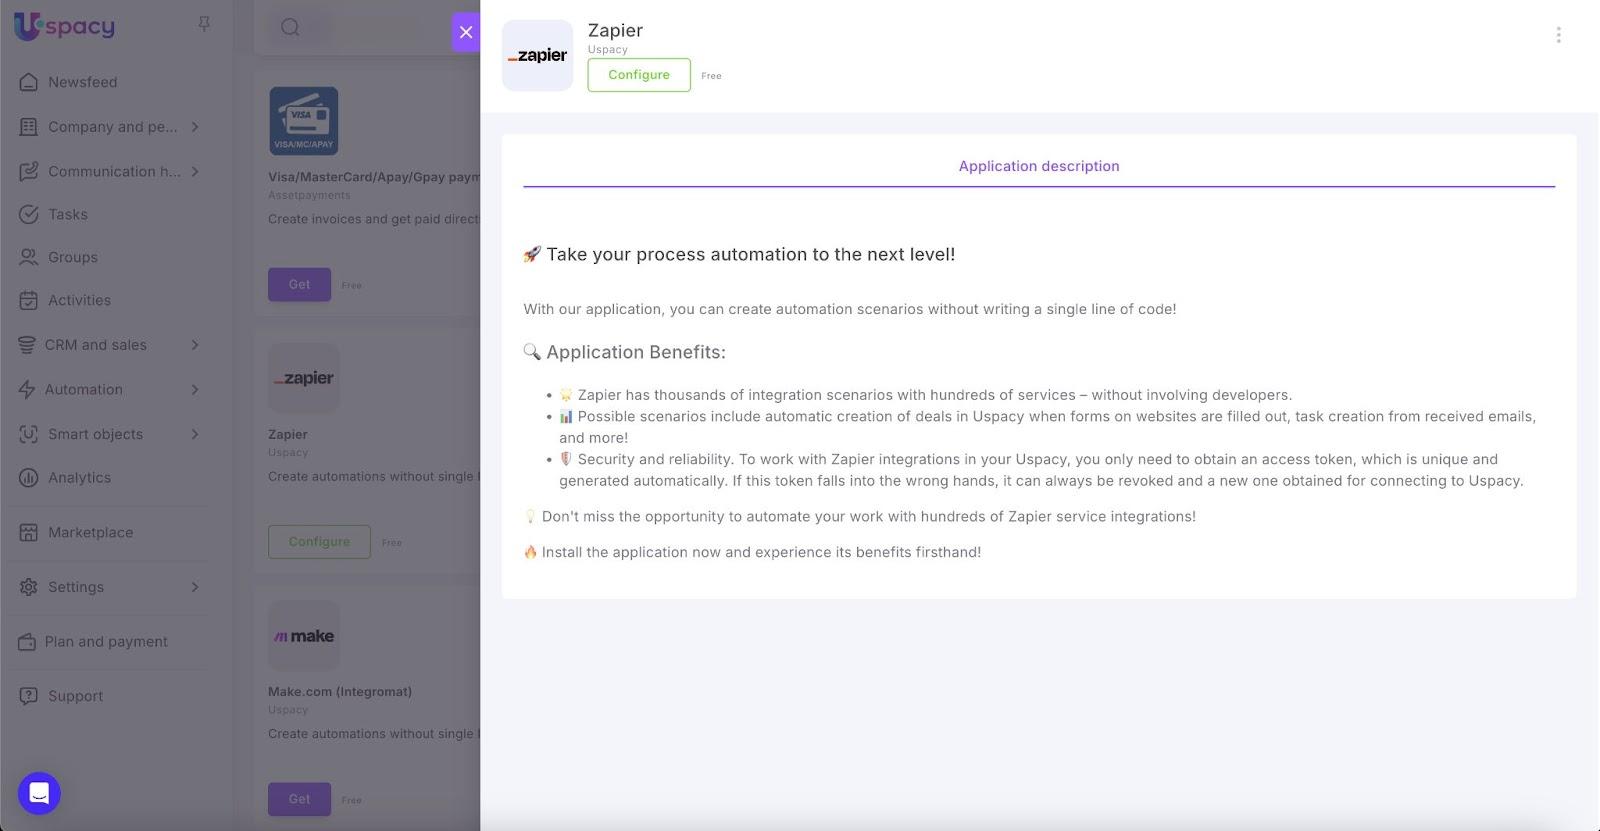
Task: Open Analytics via its chart icon
Action: [29, 478]
